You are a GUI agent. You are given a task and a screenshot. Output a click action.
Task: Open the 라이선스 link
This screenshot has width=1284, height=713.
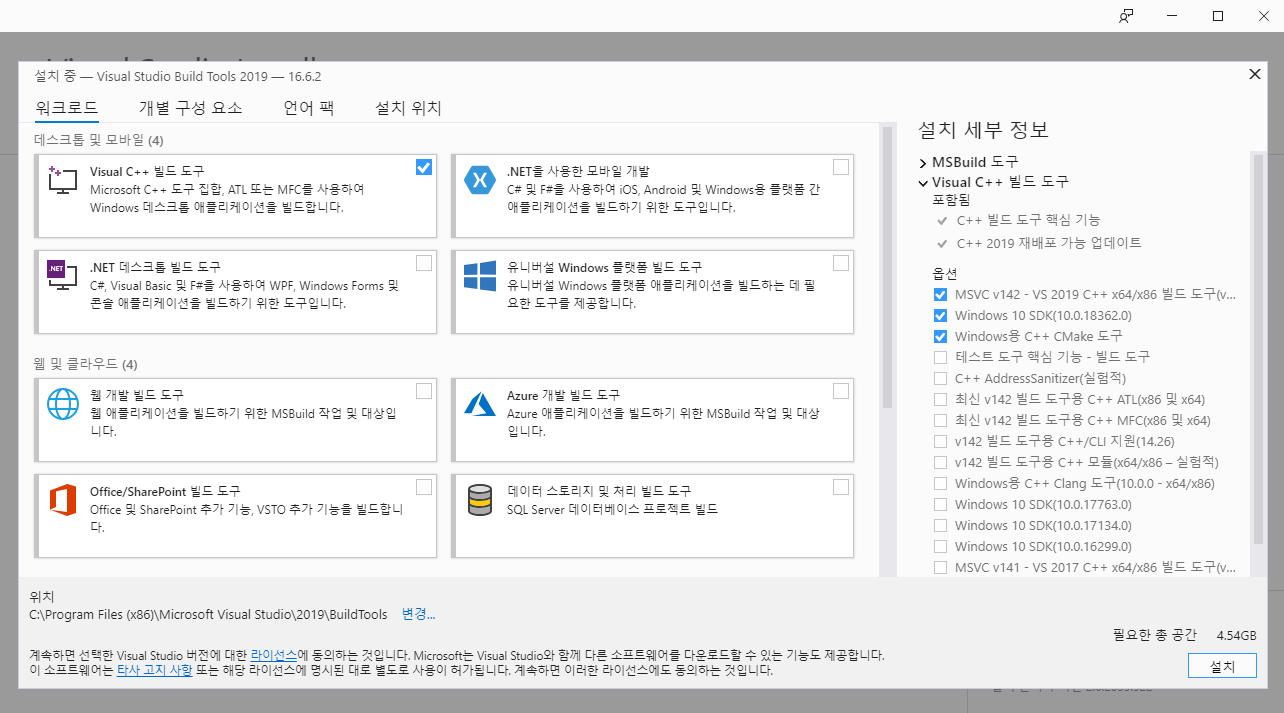(x=273, y=654)
